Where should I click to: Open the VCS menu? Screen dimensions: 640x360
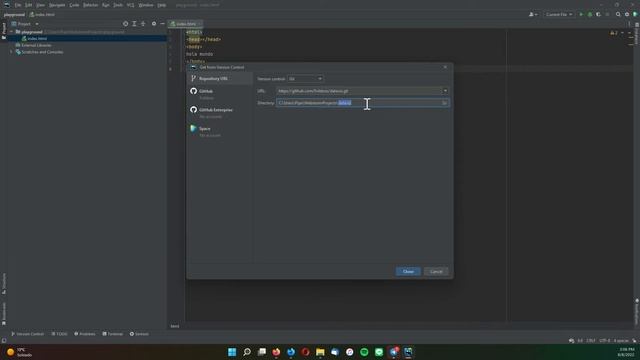coord(131,5)
